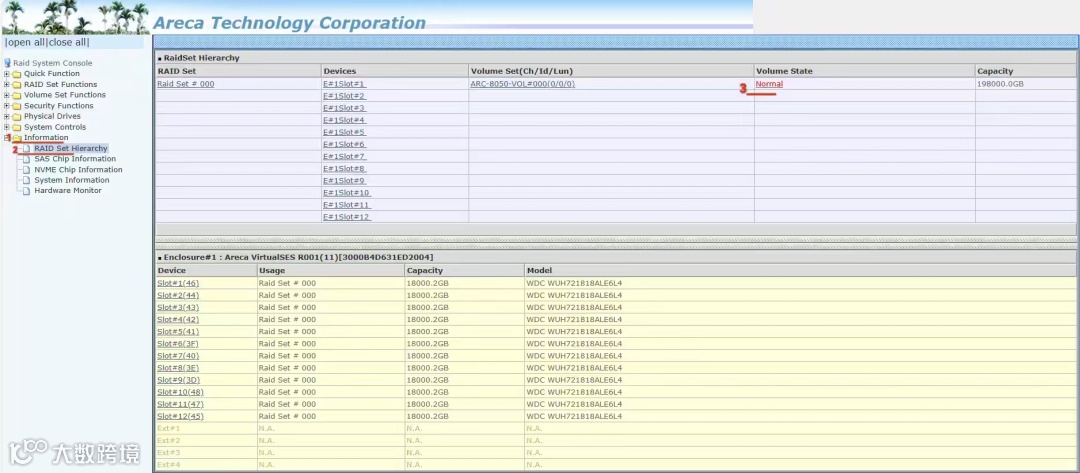1080x473 pixels.
Task: Open enclosure Slot#3(43) link
Action: (x=178, y=307)
